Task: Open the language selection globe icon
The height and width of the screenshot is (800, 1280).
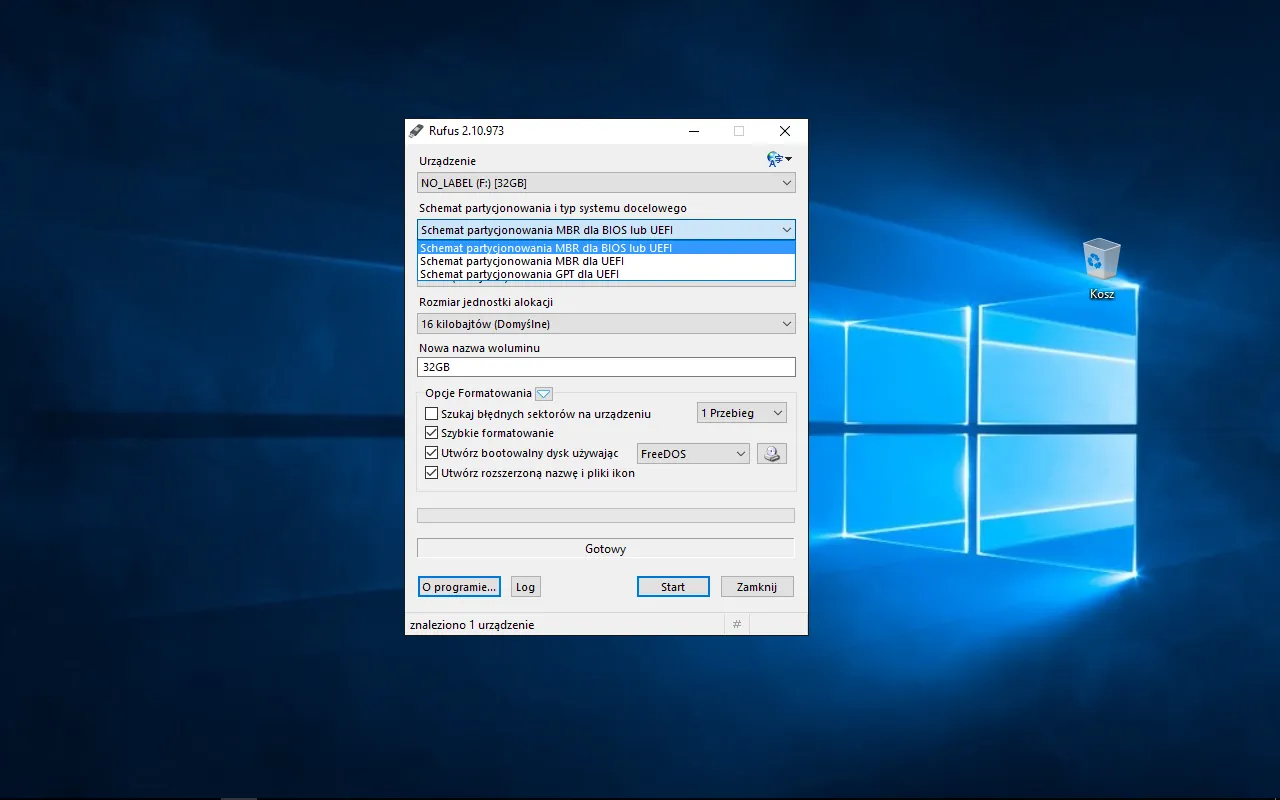Action: (x=777, y=159)
